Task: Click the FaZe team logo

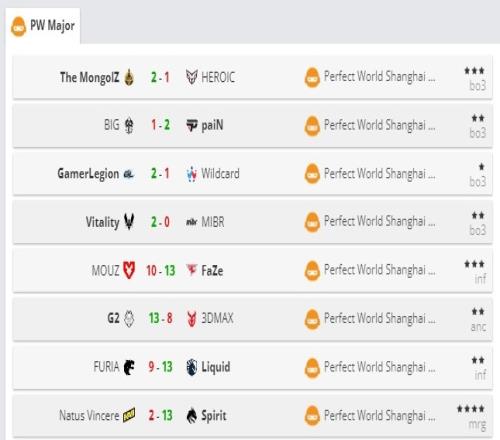Action: (192, 270)
